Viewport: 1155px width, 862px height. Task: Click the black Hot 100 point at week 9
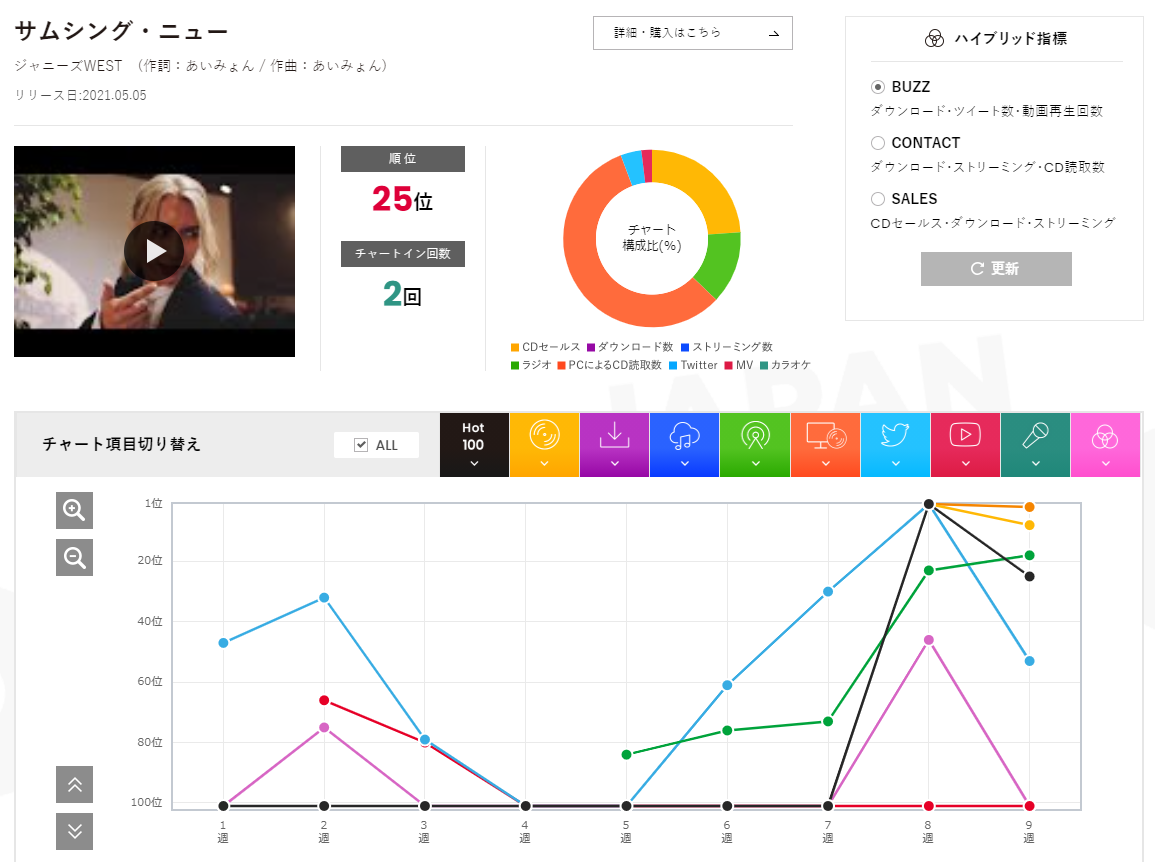point(1030,576)
